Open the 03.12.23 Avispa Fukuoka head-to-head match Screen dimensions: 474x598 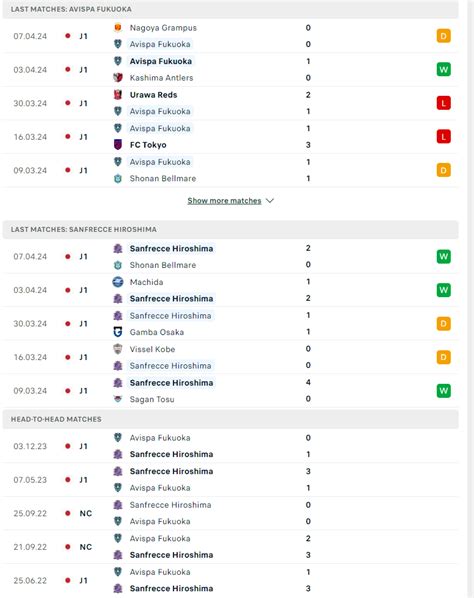pyautogui.click(x=230, y=446)
